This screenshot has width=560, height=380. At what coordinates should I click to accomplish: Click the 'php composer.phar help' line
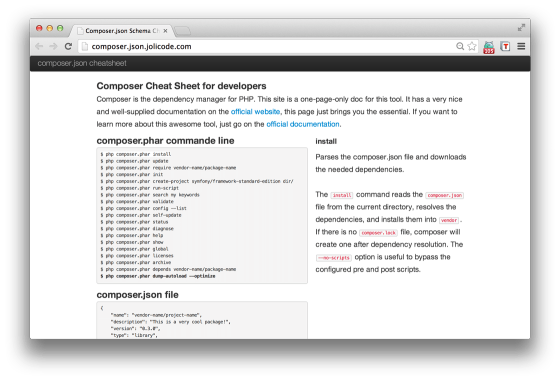[132, 235]
